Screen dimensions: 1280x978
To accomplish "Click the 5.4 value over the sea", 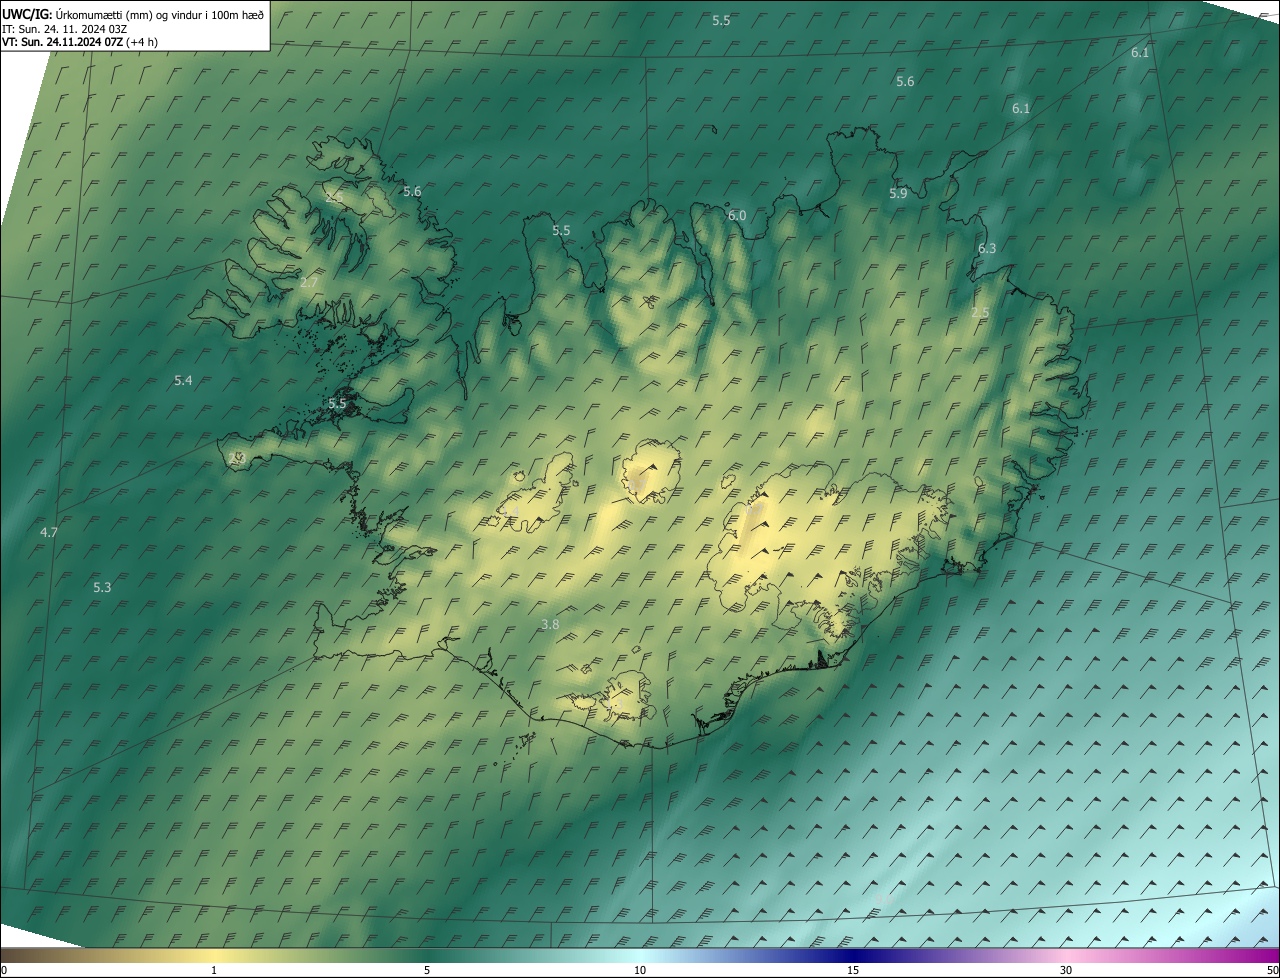I will tap(183, 380).
